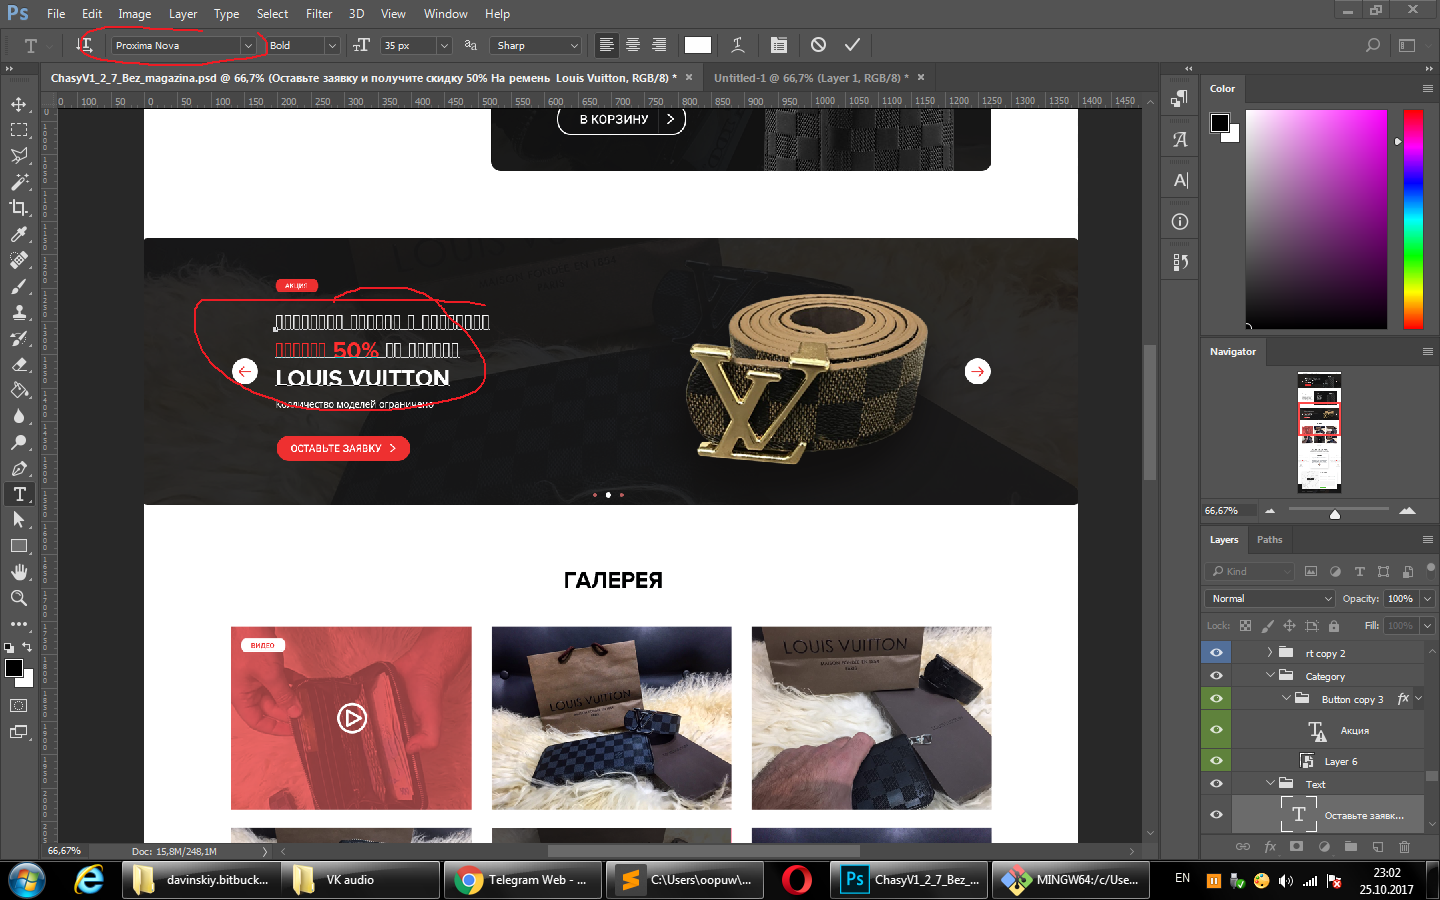Open the Create Warped Text dialog
This screenshot has height=900, width=1440.
point(738,45)
